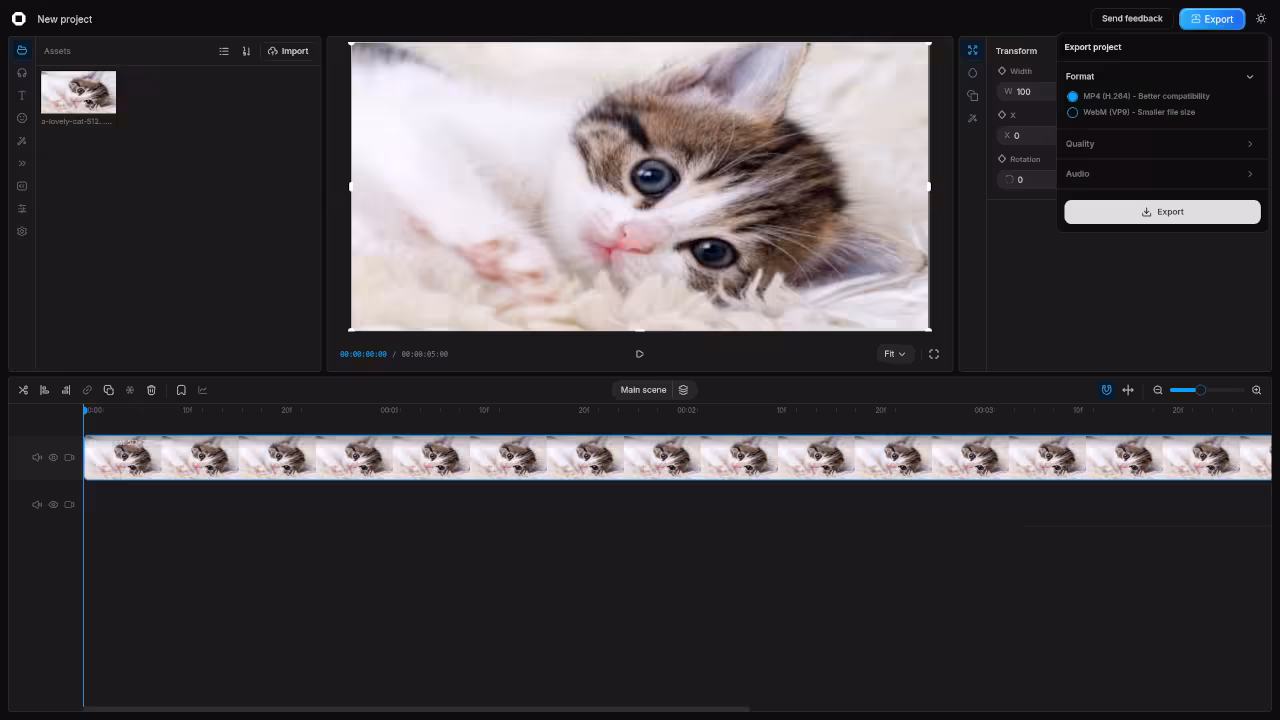The height and width of the screenshot is (720, 1280).
Task: Open the magic wand effects tab in properties panel
Action: pyautogui.click(x=972, y=118)
